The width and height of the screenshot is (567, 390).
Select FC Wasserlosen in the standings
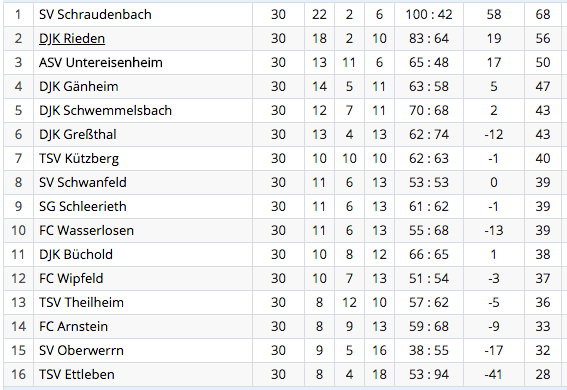pos(86,230)
